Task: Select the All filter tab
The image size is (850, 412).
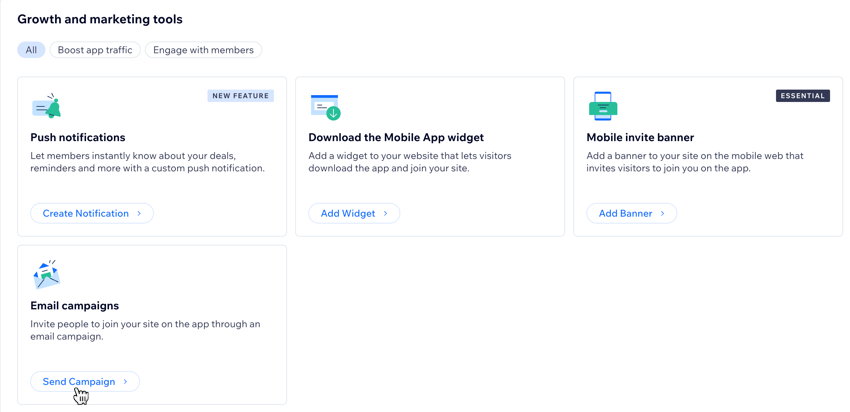Action: click(x=31, y=50)
